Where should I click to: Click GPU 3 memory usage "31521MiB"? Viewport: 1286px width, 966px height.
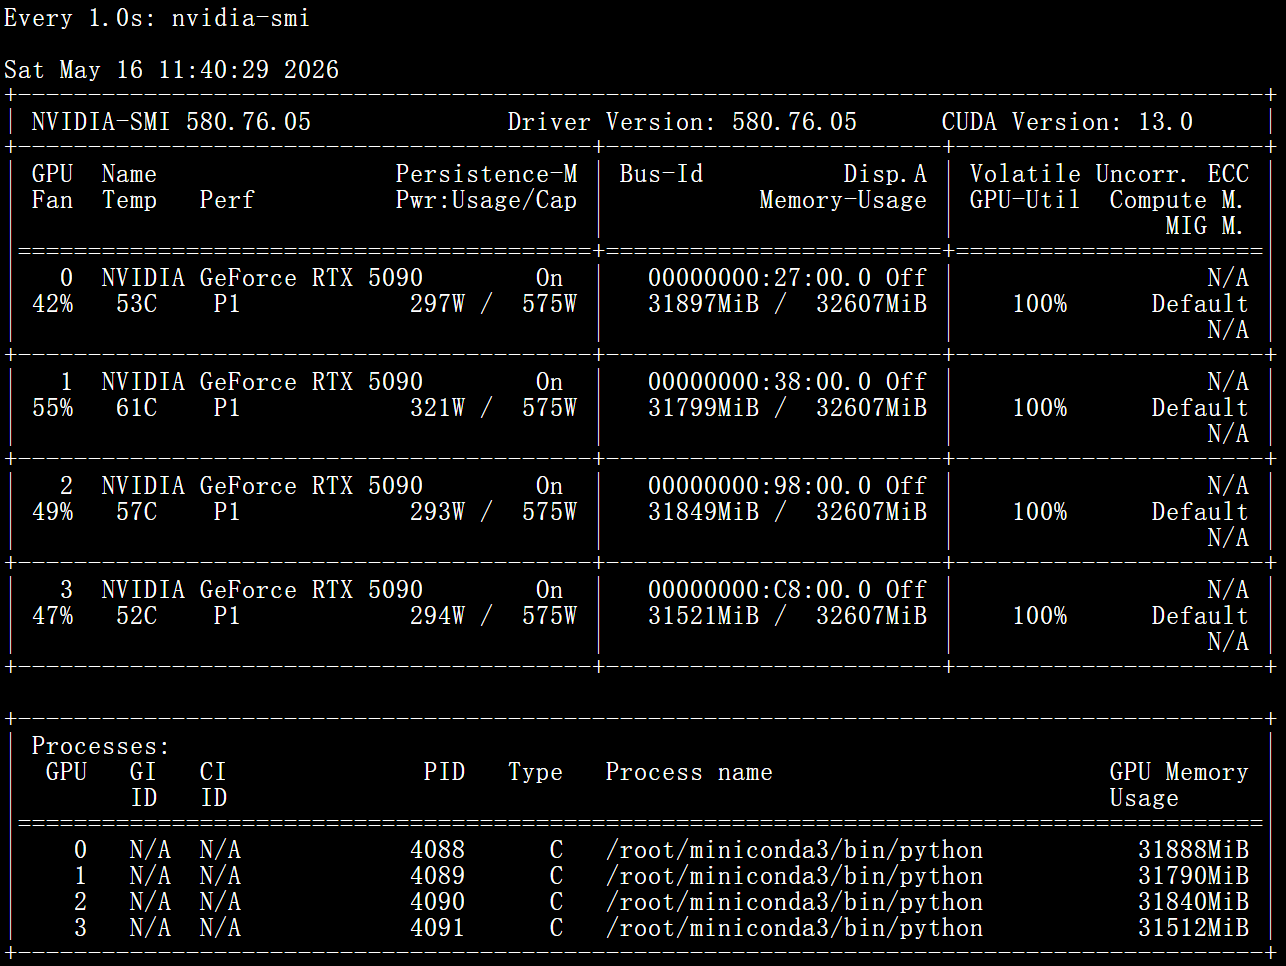[x=703, y=616]
